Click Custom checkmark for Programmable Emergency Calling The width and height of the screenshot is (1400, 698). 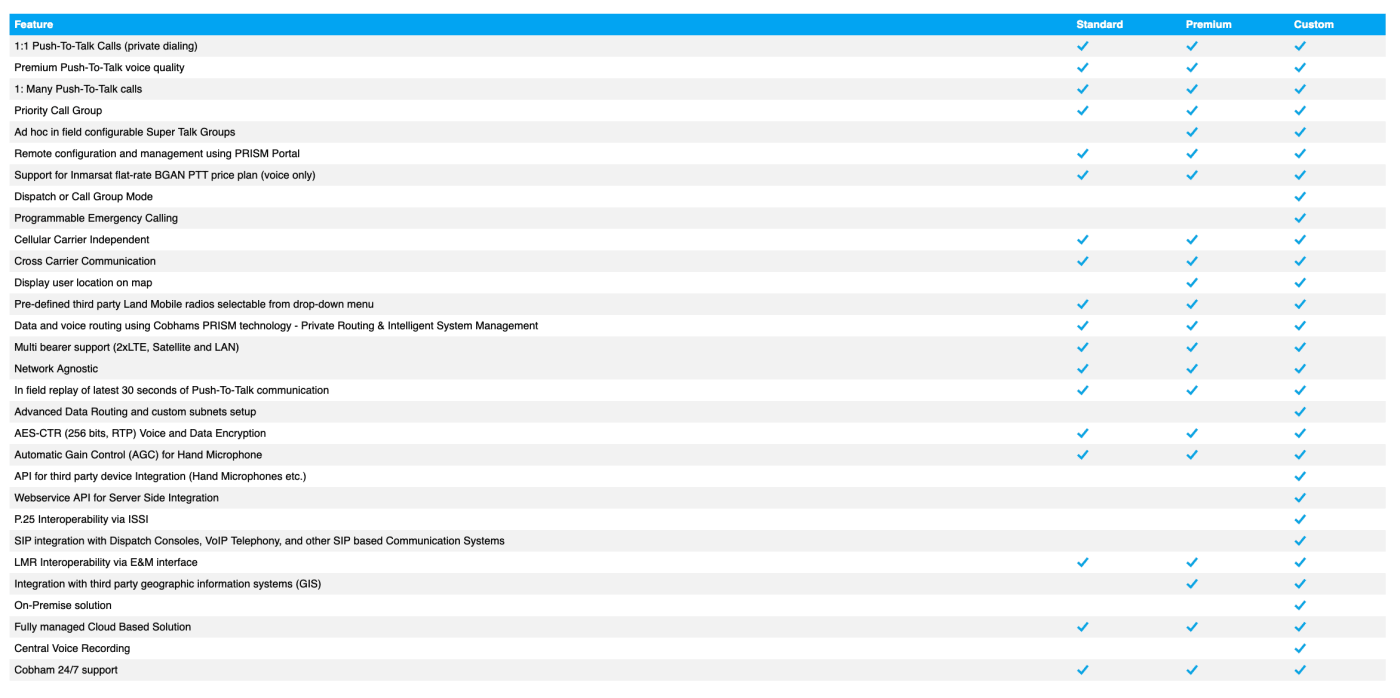pos(1300,218)
